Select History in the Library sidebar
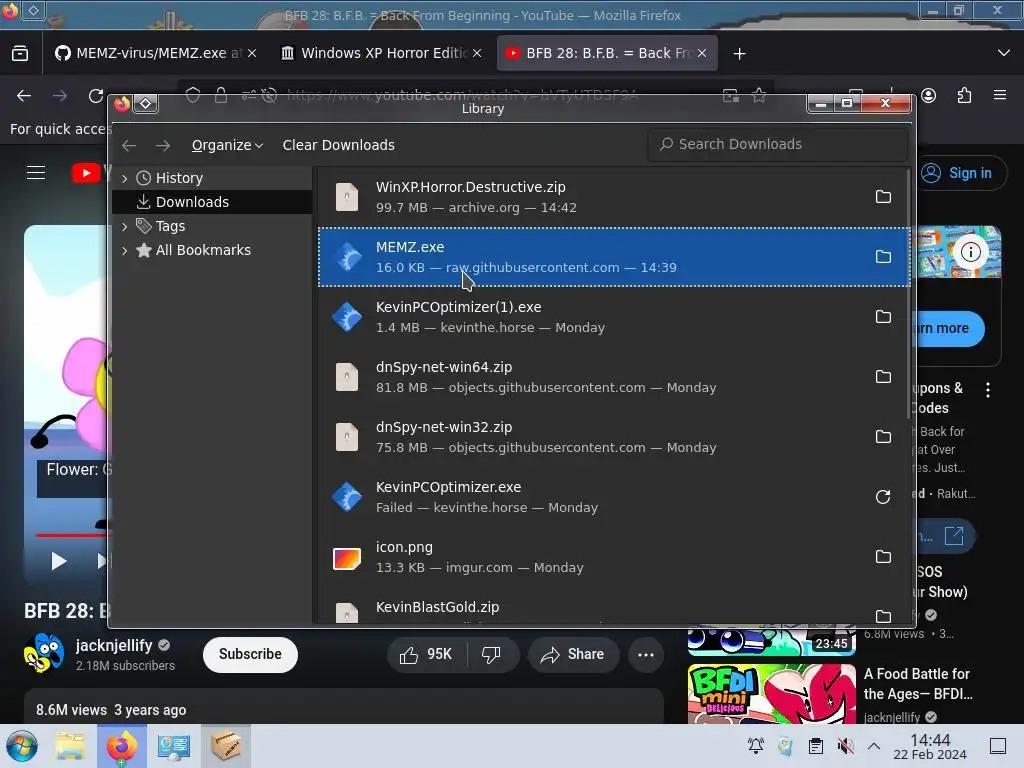The image size is (1024, 768). (x=212, y=178)
